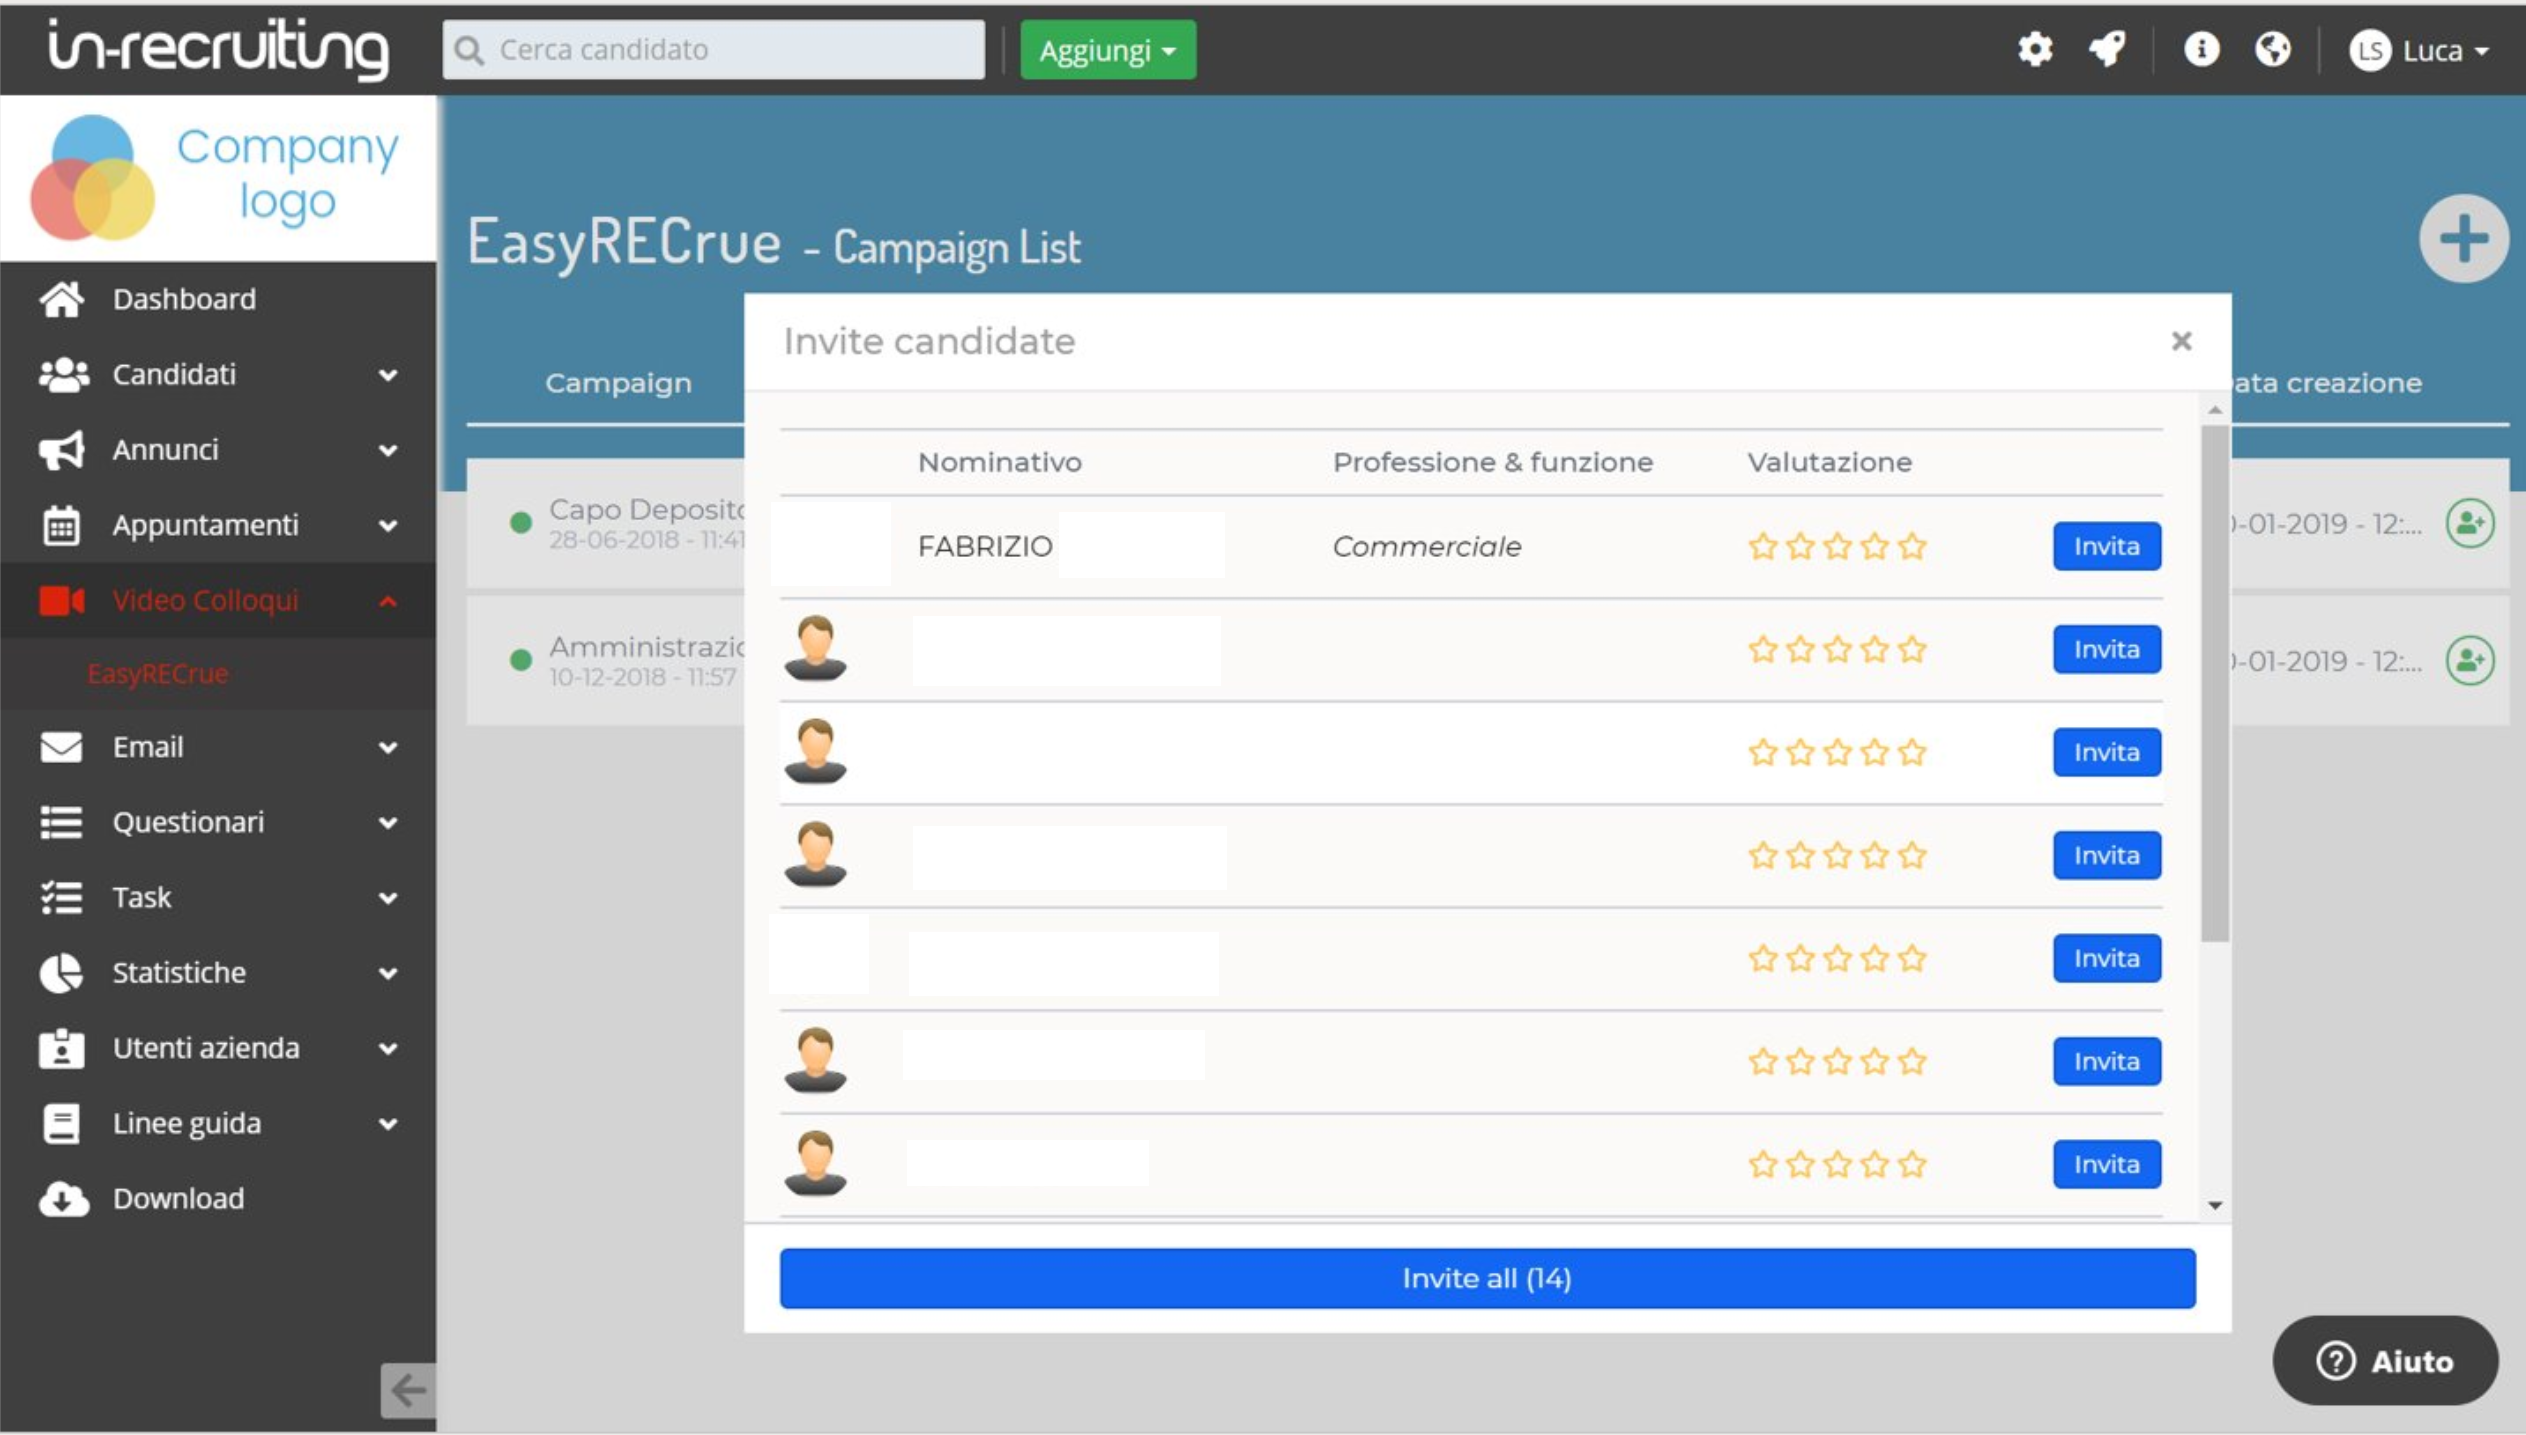Collapse sidebar with the left arrow button
This screenshot has width=2526, height=1435.
[x=408, y=1390]
